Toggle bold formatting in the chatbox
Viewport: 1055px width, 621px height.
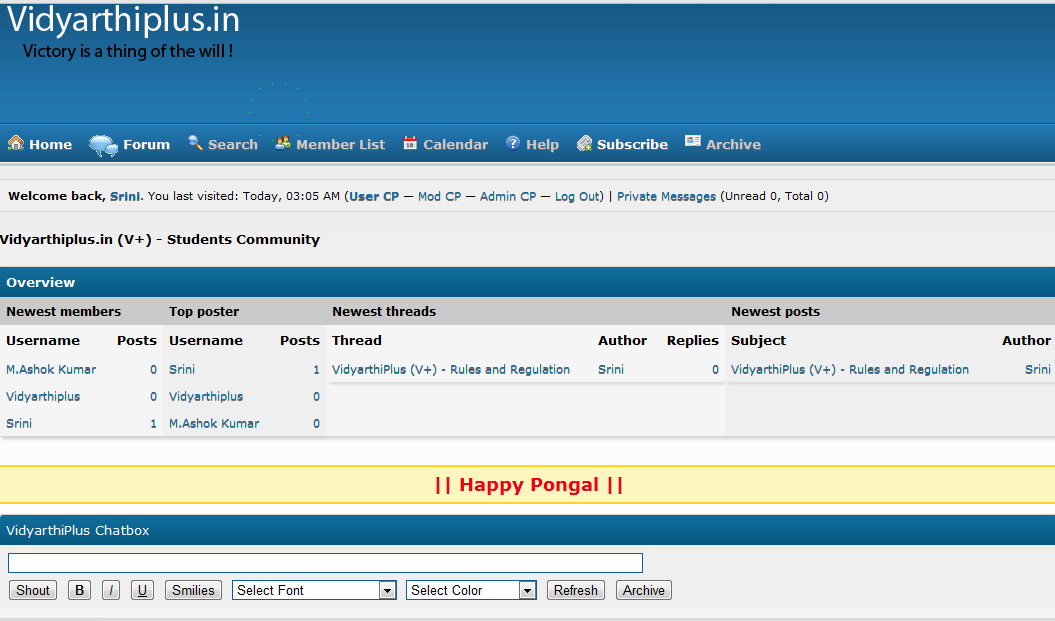(x=79, y=590)
